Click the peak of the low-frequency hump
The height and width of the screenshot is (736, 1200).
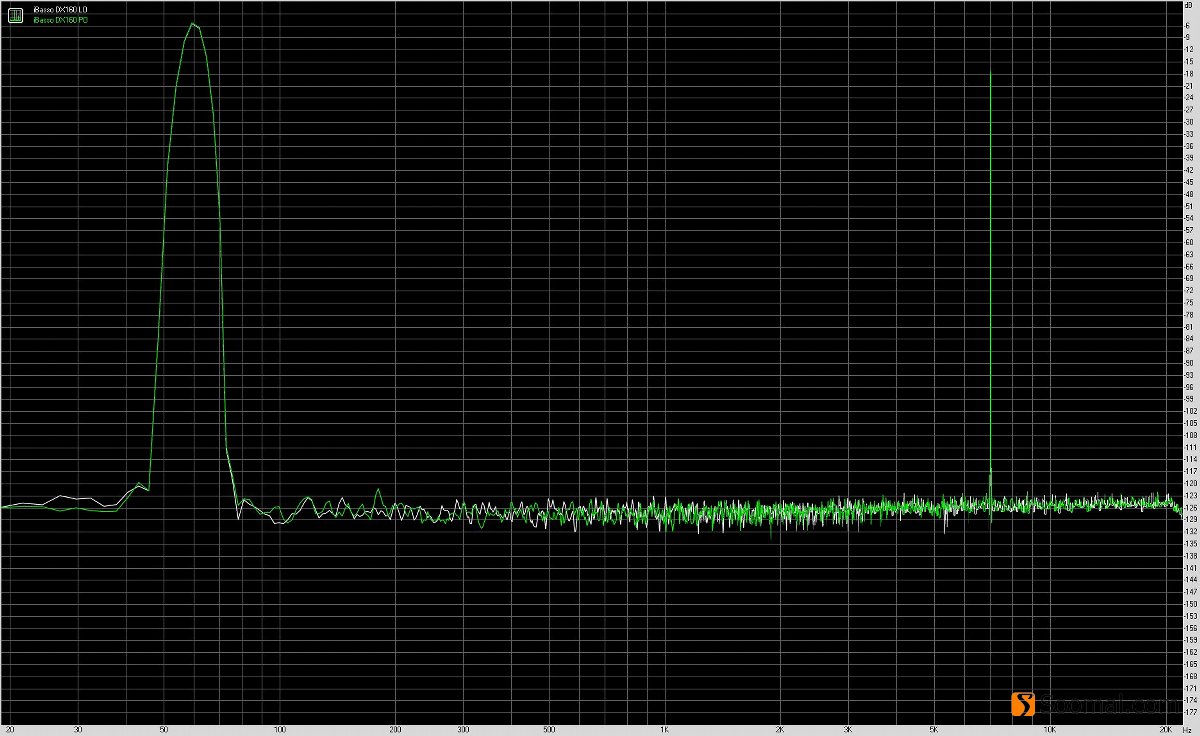tap(192, 22)
